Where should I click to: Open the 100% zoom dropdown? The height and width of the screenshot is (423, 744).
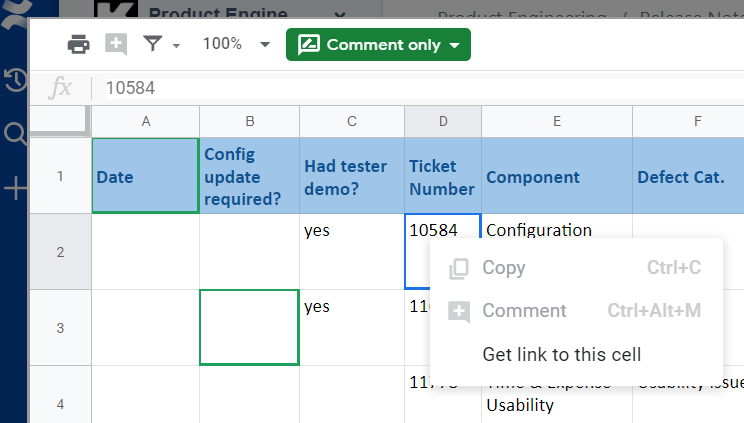236,44
